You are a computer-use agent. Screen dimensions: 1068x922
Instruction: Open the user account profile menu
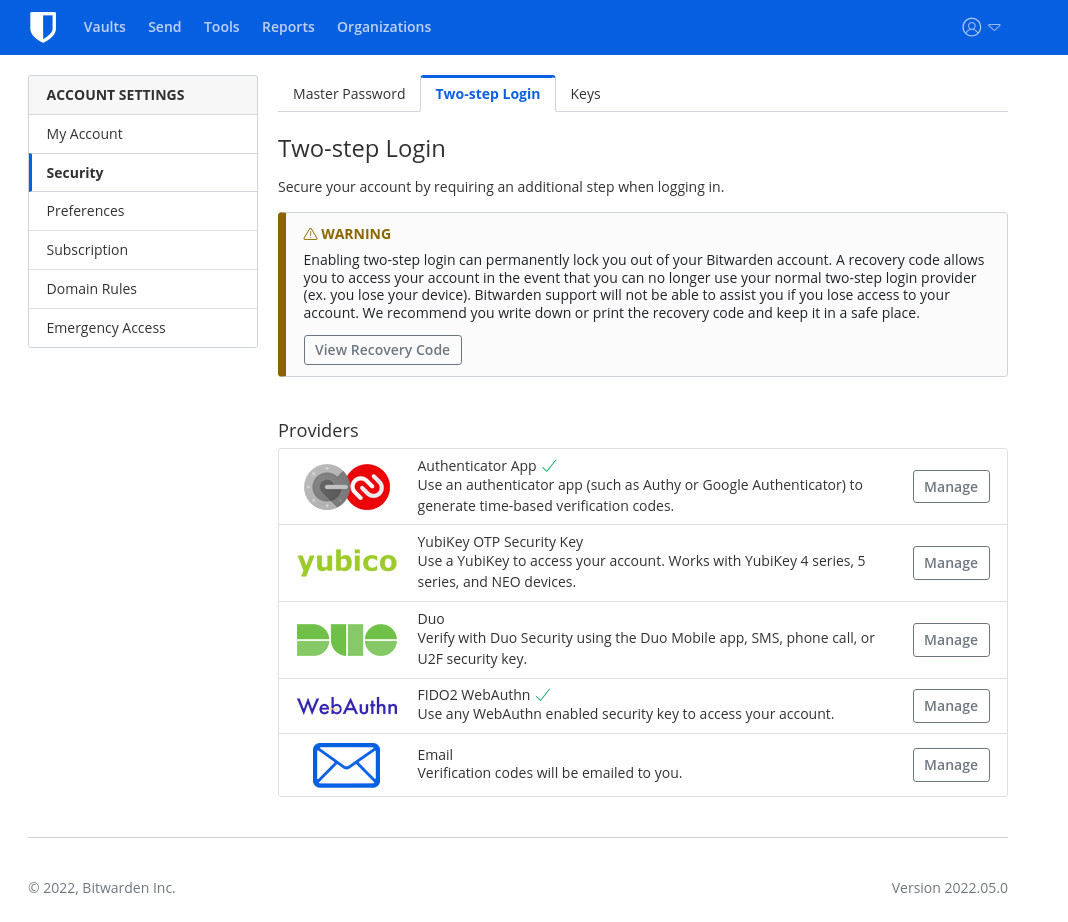click(980, 27)
